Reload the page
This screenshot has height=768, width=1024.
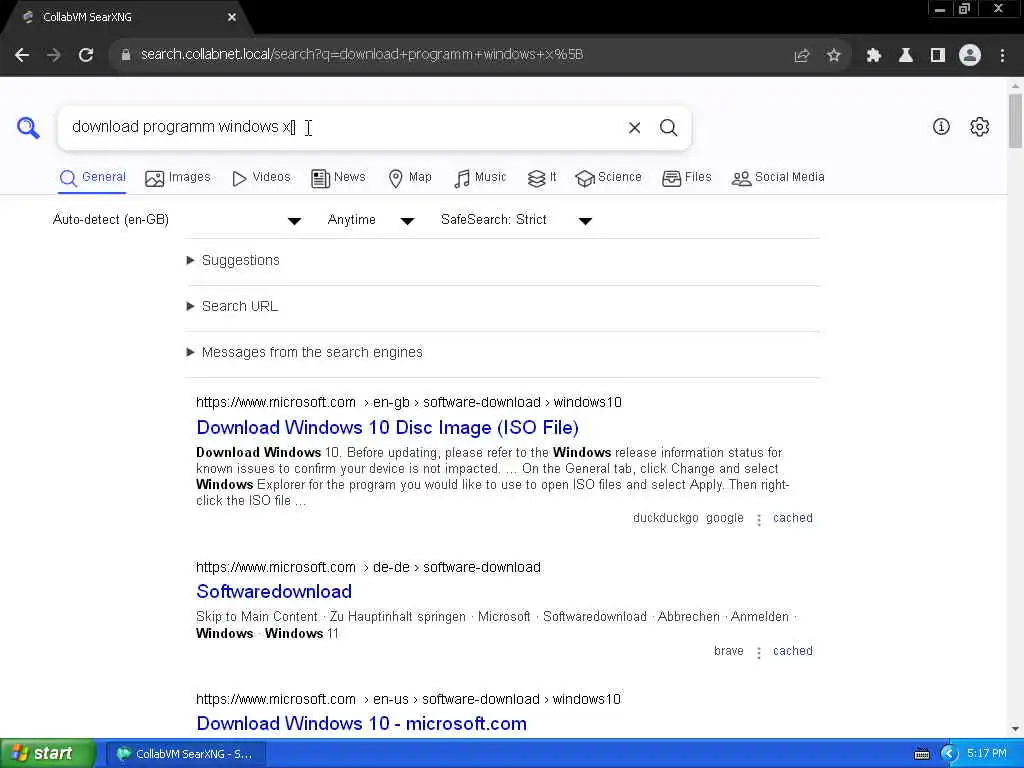click(x=86, y=55)
